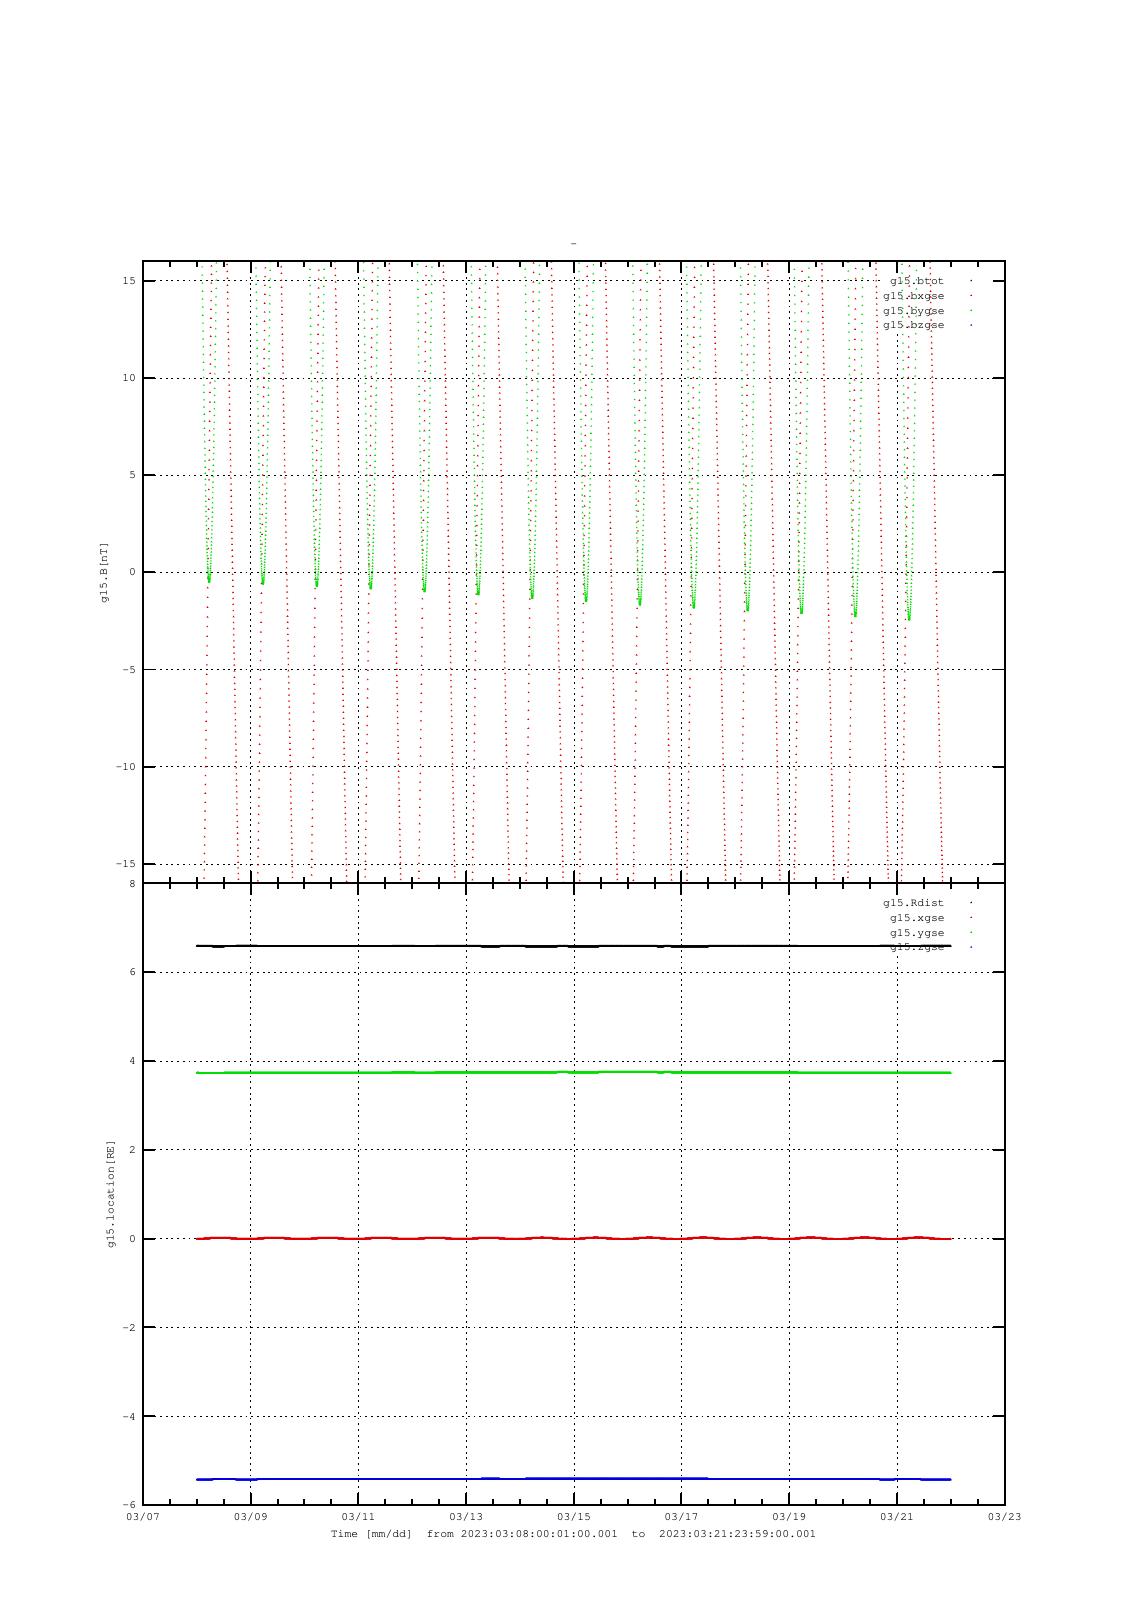
Task: Click the black Rdist data line
Action: (x=573, y=946)
